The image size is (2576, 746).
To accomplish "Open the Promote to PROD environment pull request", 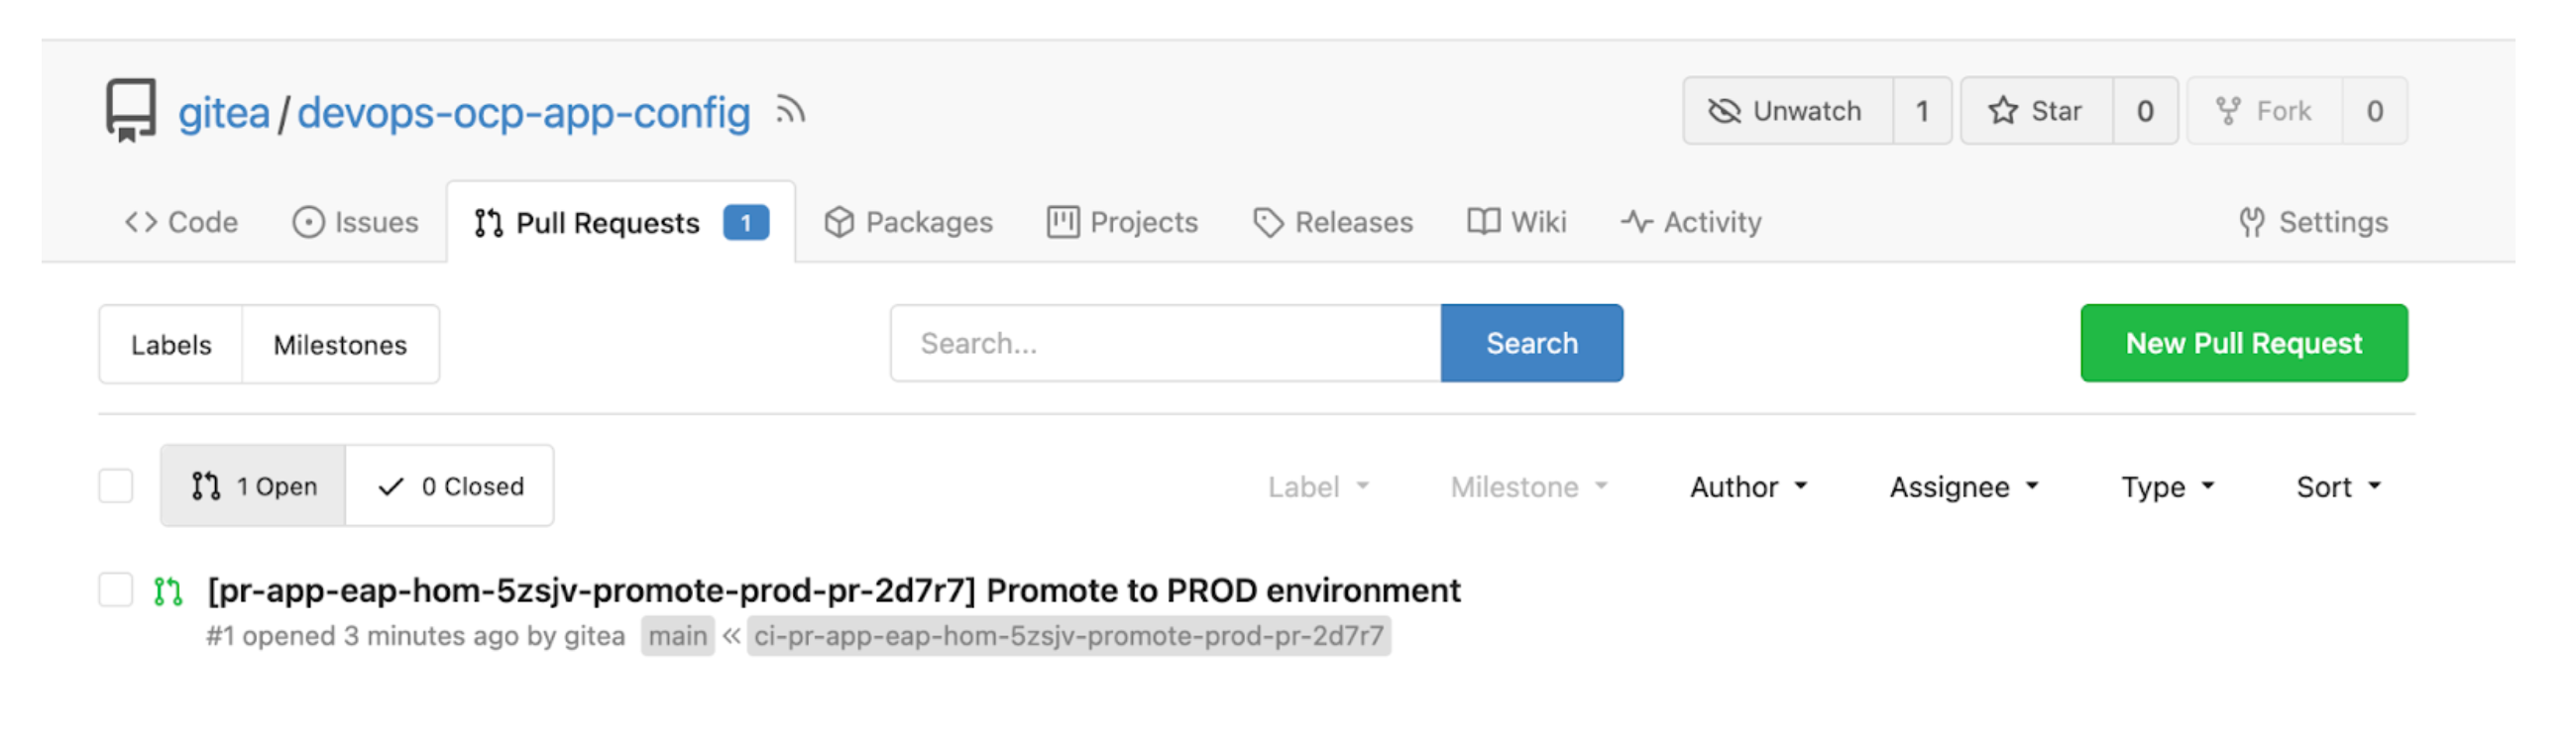I will pos(833,591).
